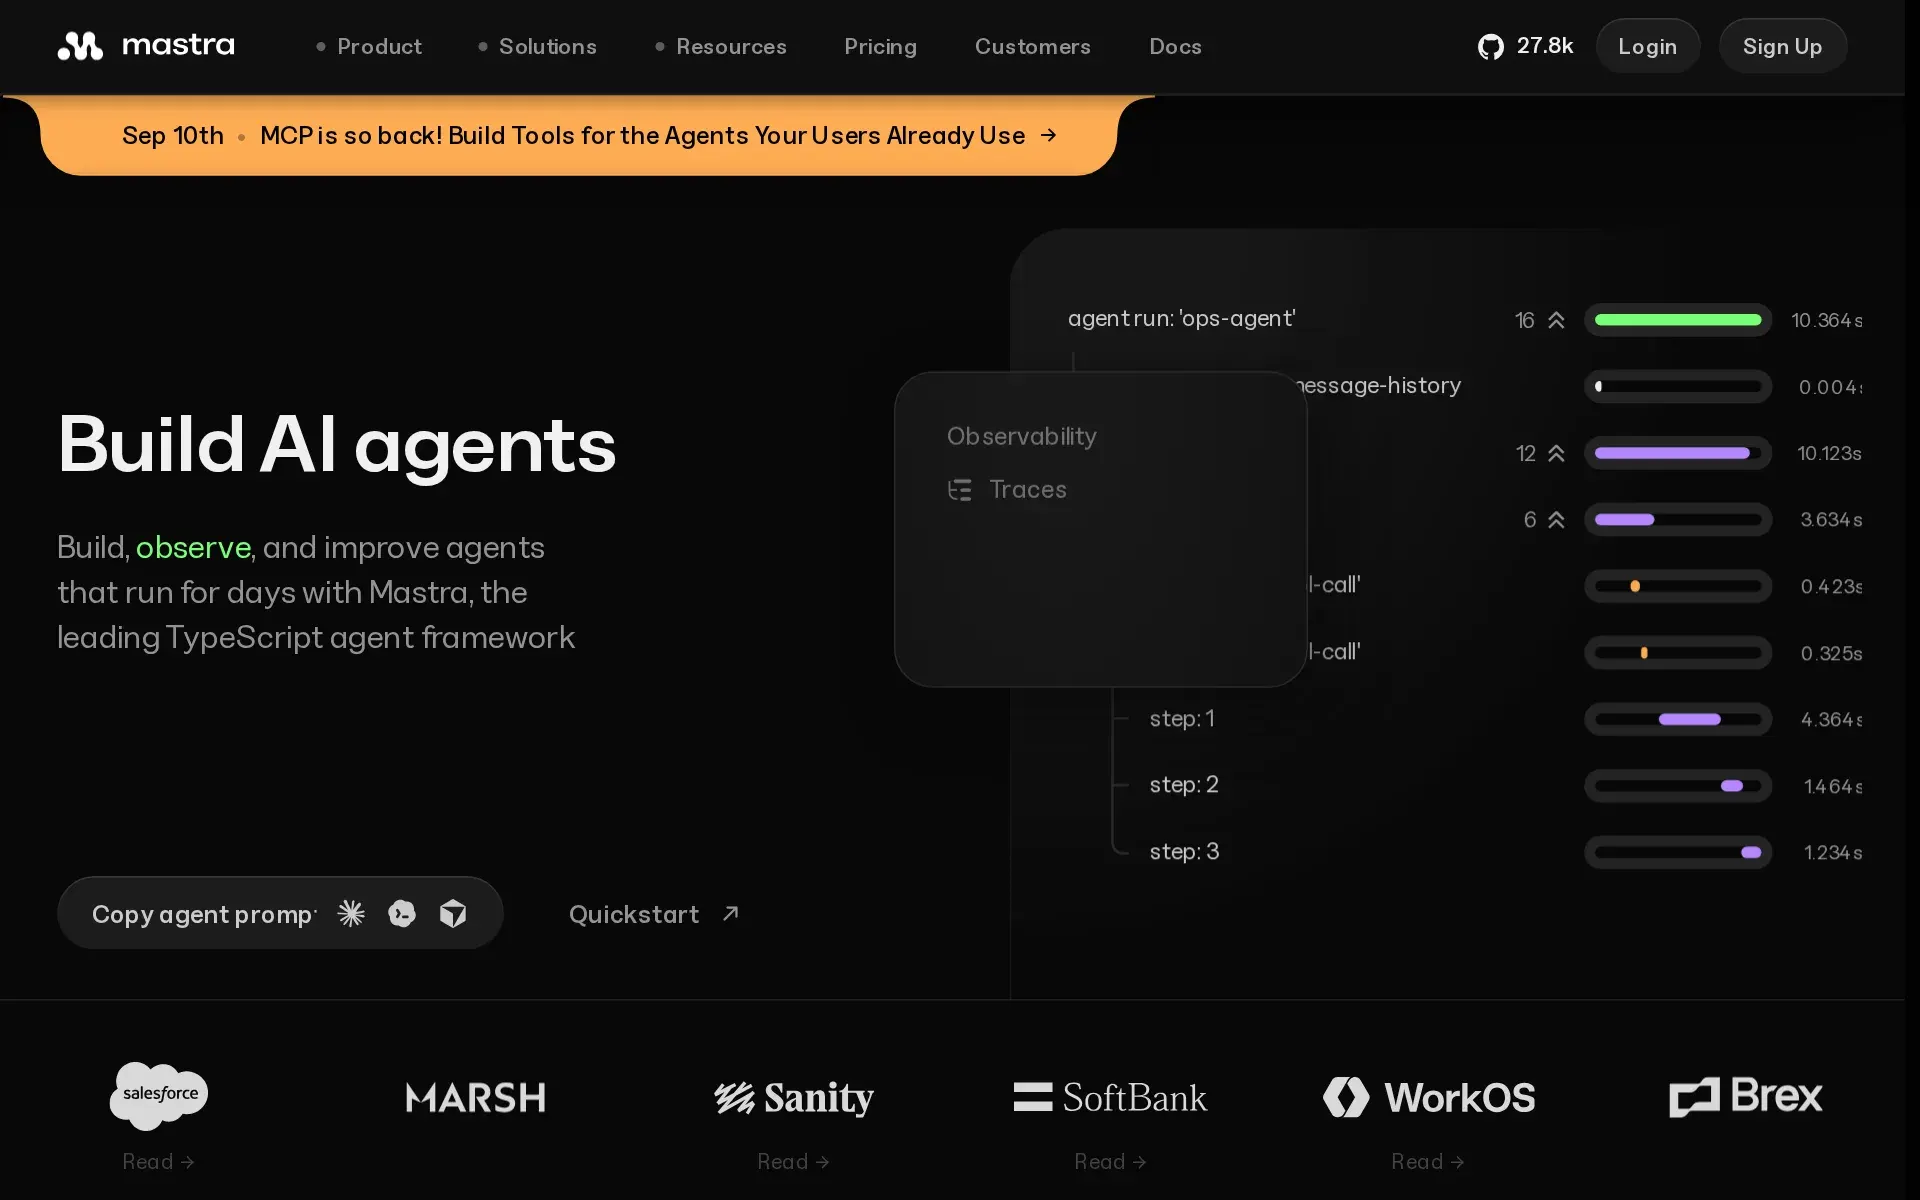Click the starburst icon in the copy prompt button
Screen dimensions: 1920x1200
(351, 913)
